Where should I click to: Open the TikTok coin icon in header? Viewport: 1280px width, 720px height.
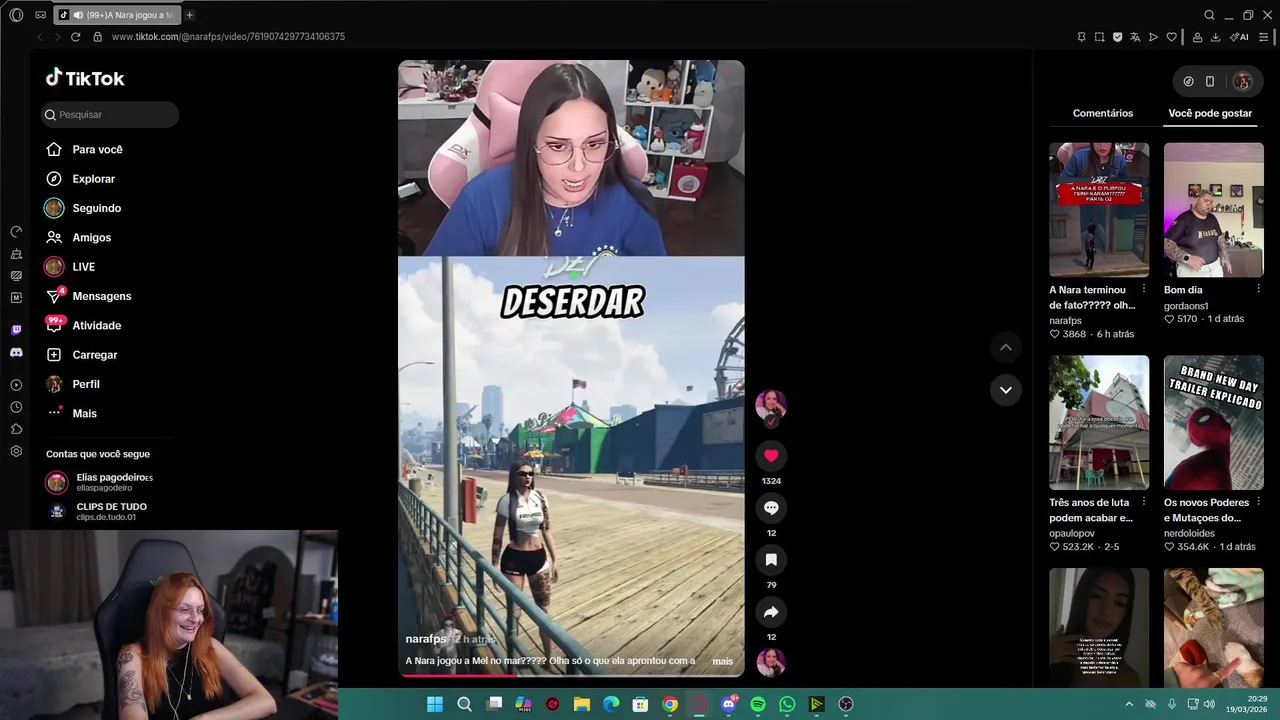1188,82
